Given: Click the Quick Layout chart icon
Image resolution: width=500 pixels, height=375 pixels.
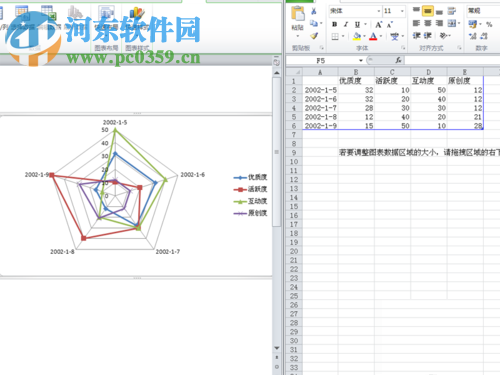Looking at the screenshot, I should [106, 13].
